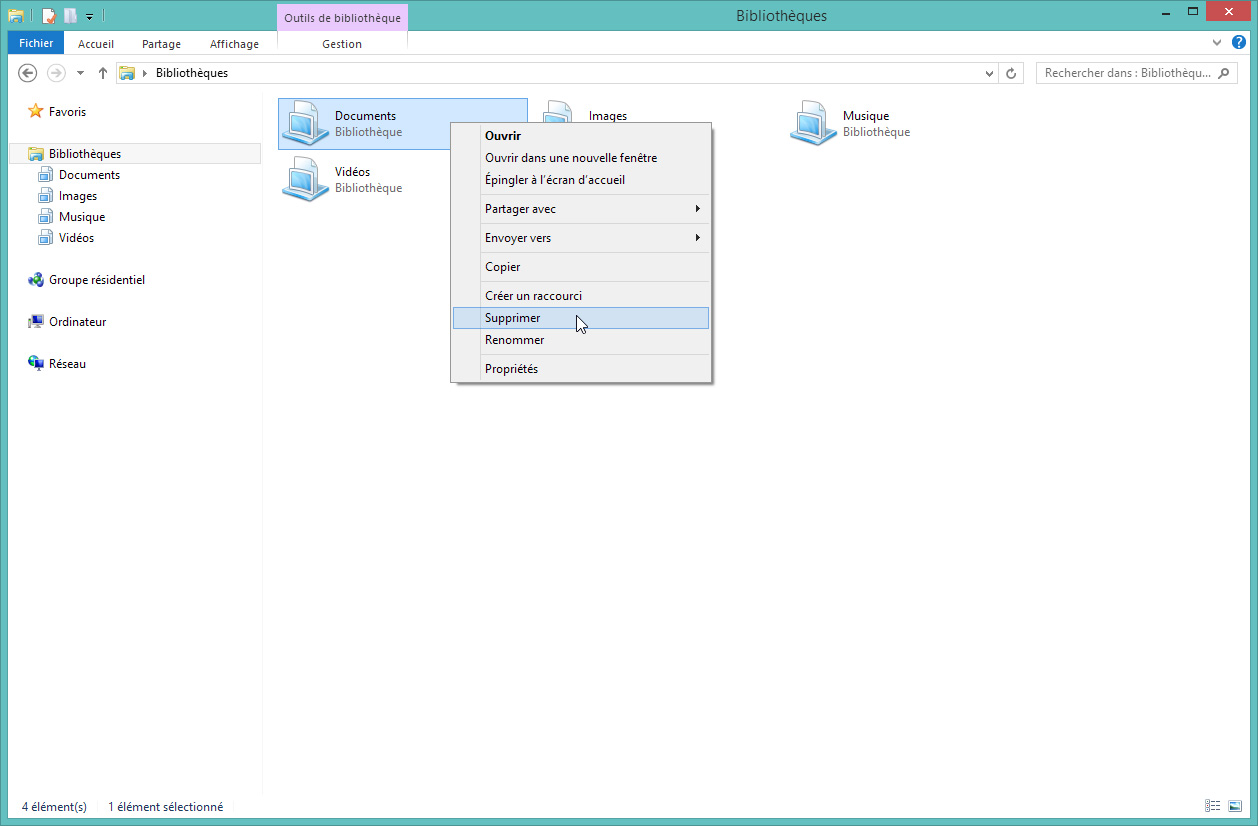This screenshot has height=826, width=1258.
Task: Select Bibliothèques in the navigation pane
Action: point(85,154)
